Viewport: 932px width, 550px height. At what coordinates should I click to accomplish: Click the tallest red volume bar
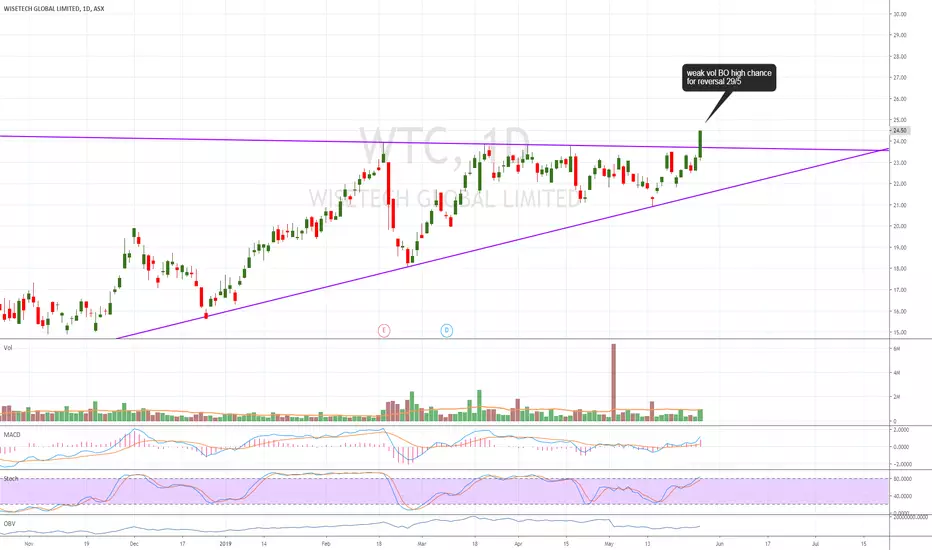pyautogui.click(x=613, y=382)
